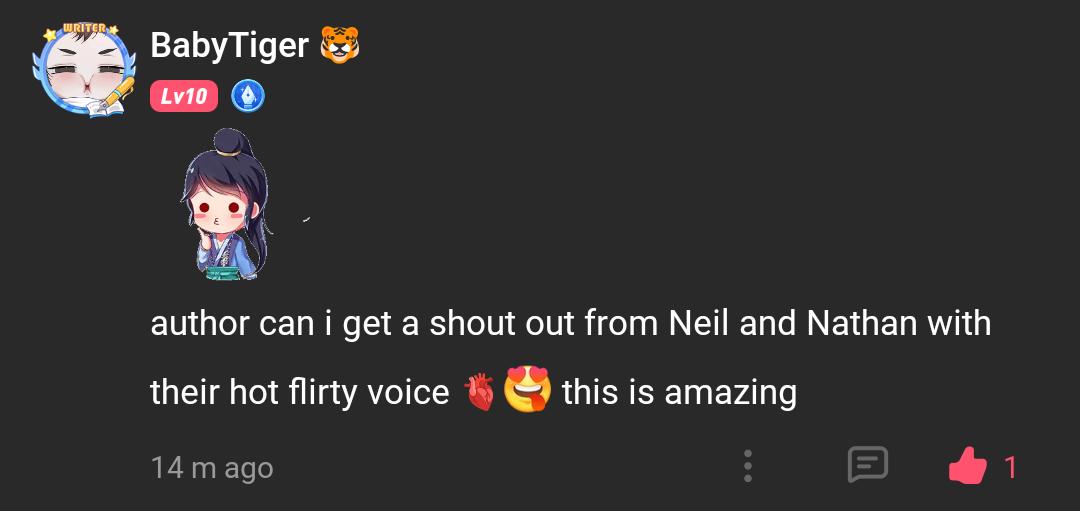Click the like count number 1
This screenshot has height=511, width=1080.
(1010, 467)
